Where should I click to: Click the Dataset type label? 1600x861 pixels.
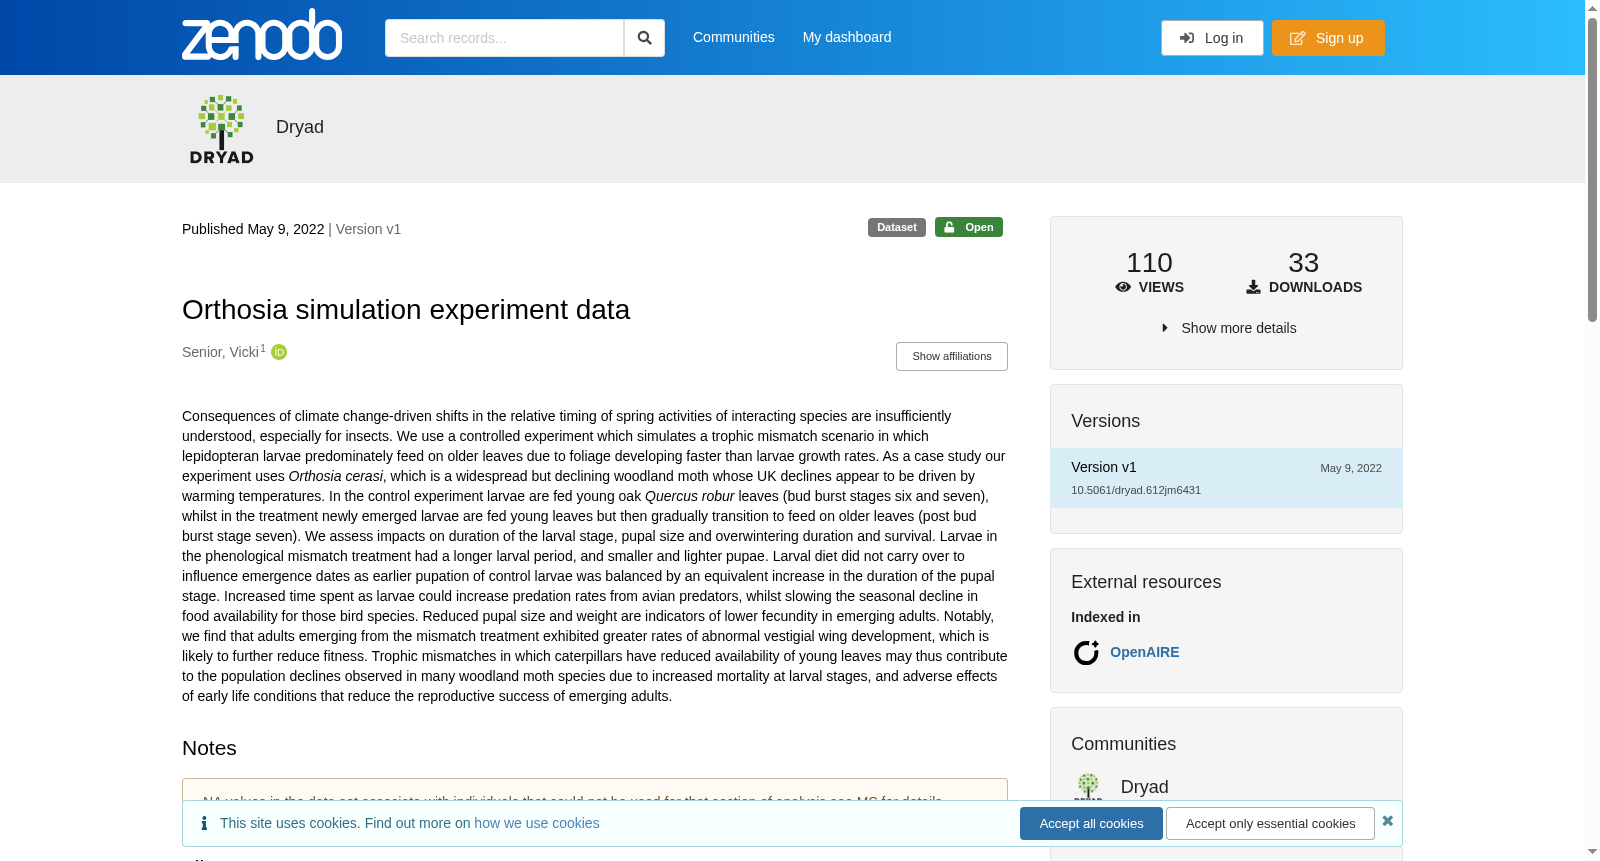click(897, 227)
